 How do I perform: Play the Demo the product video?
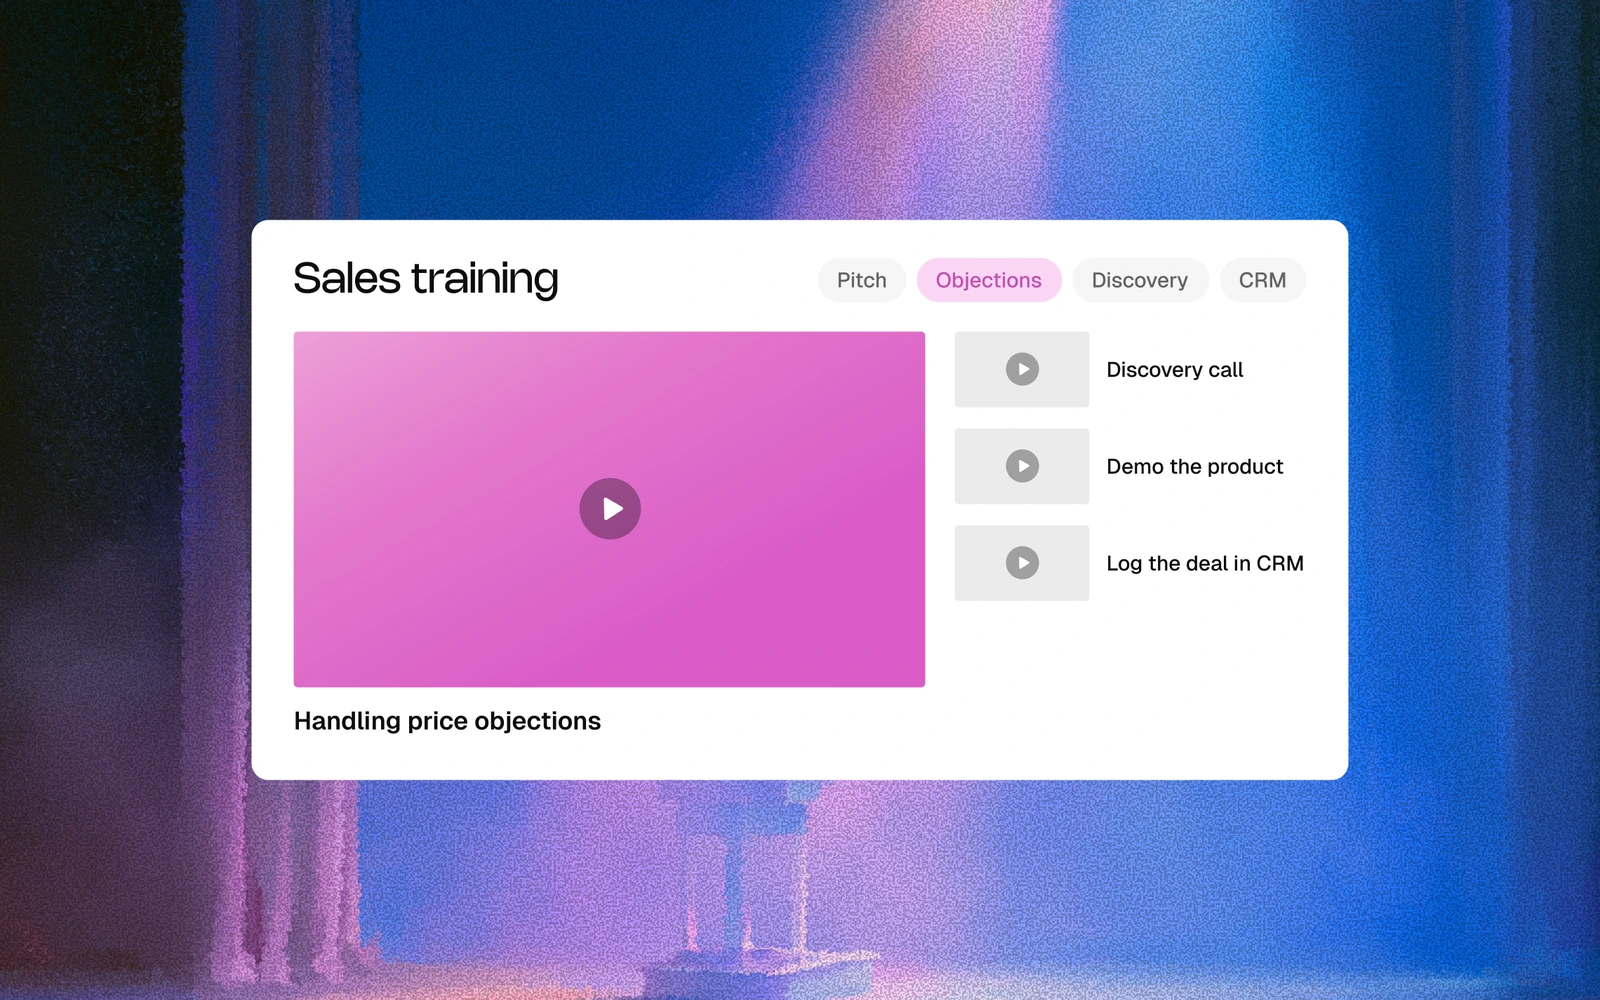pyautogui.click(x=1022, y=466)
